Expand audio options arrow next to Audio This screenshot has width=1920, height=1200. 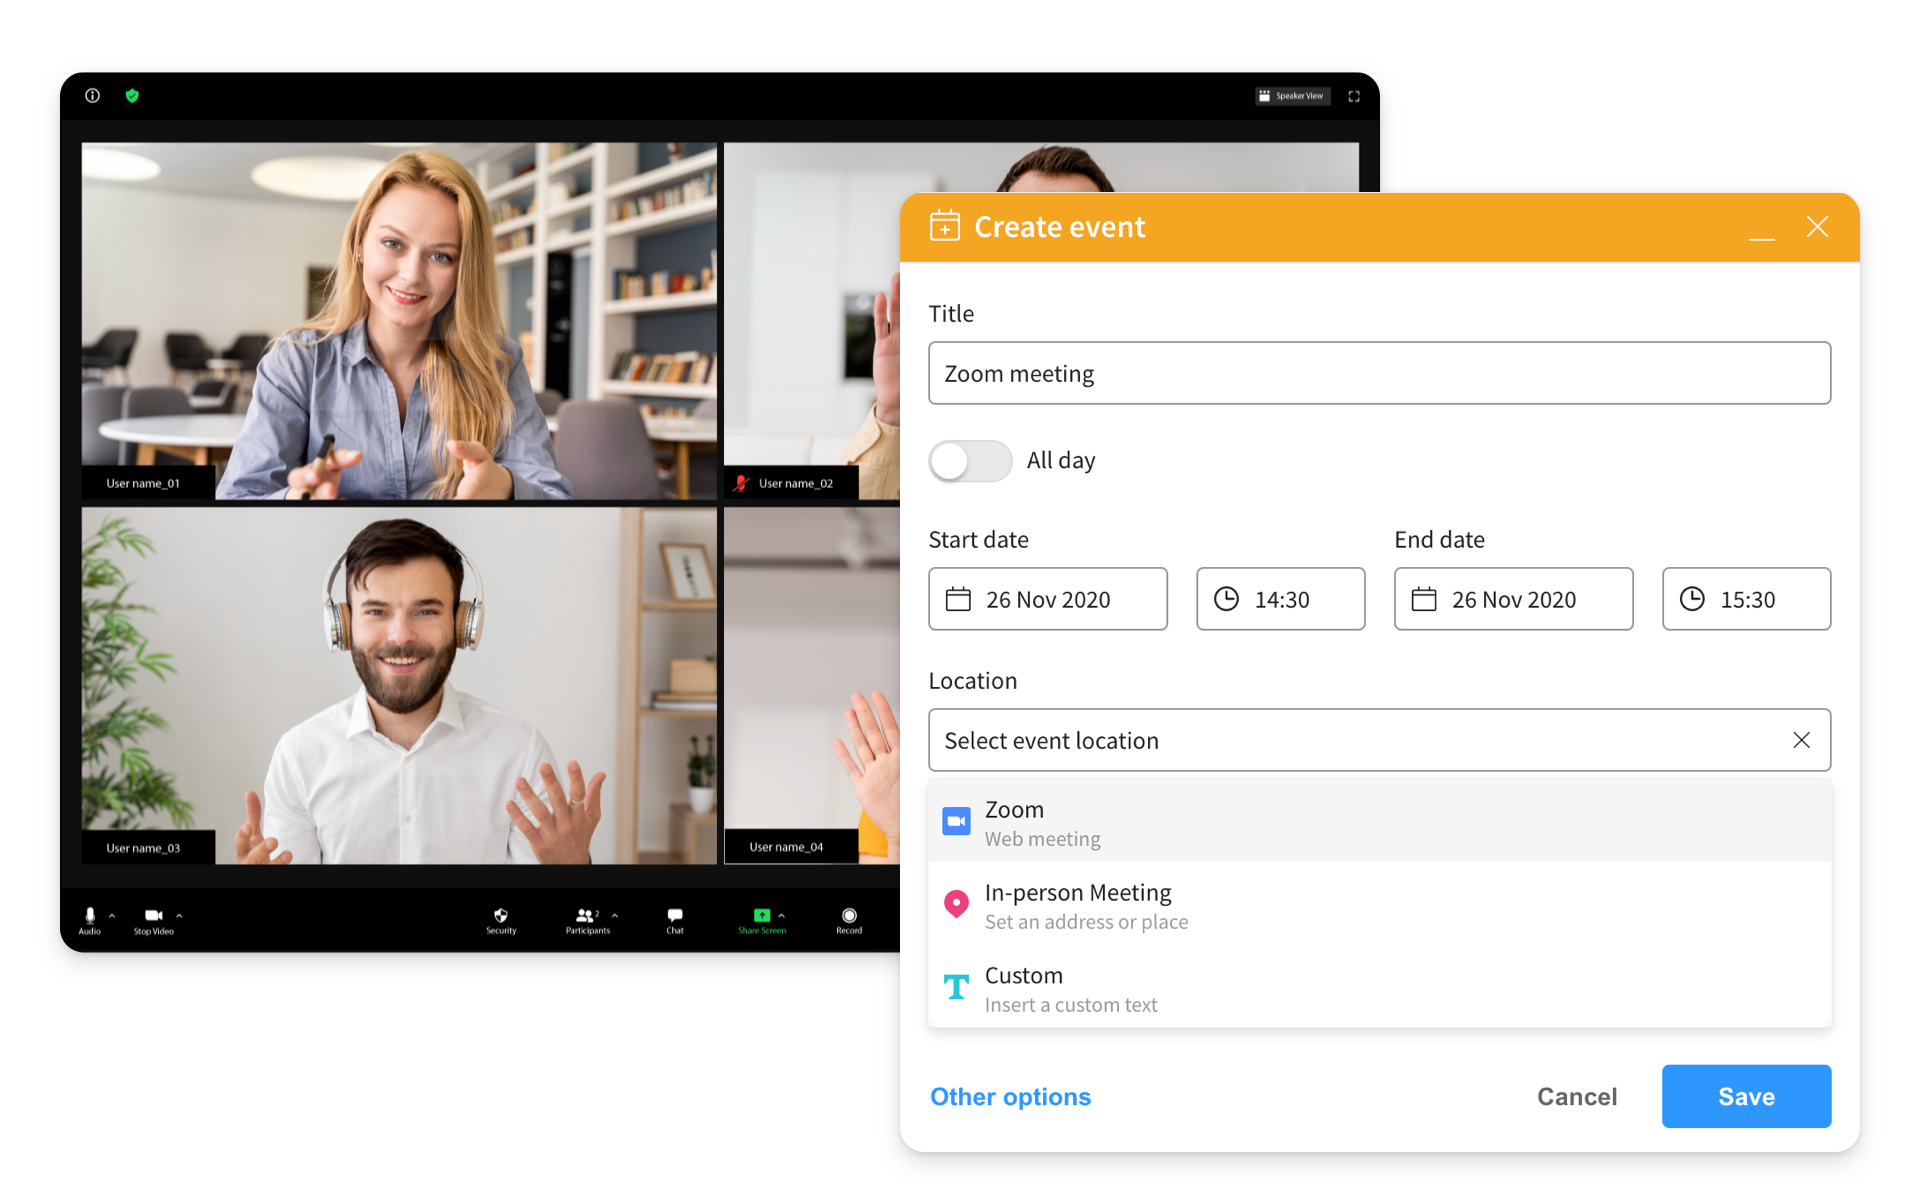point(112,915)
